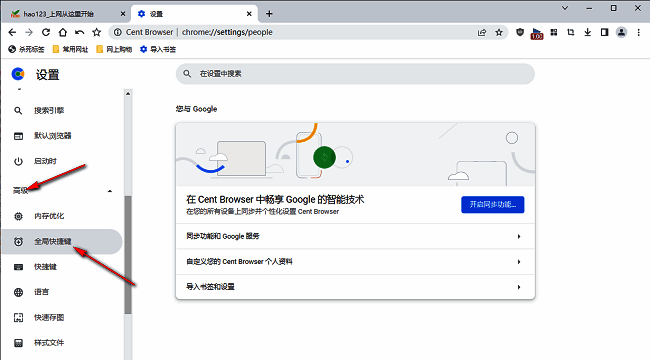Expand 导入书签和设置 row arrow

[x=519, y=287]
